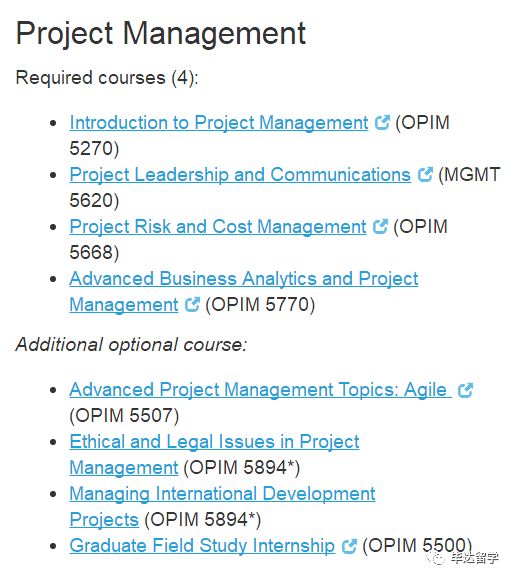The width and height of the screenshot is (515, 580).
Task: Open Advanced Project Management Topics: Agile link
Action: click(260, 390)
